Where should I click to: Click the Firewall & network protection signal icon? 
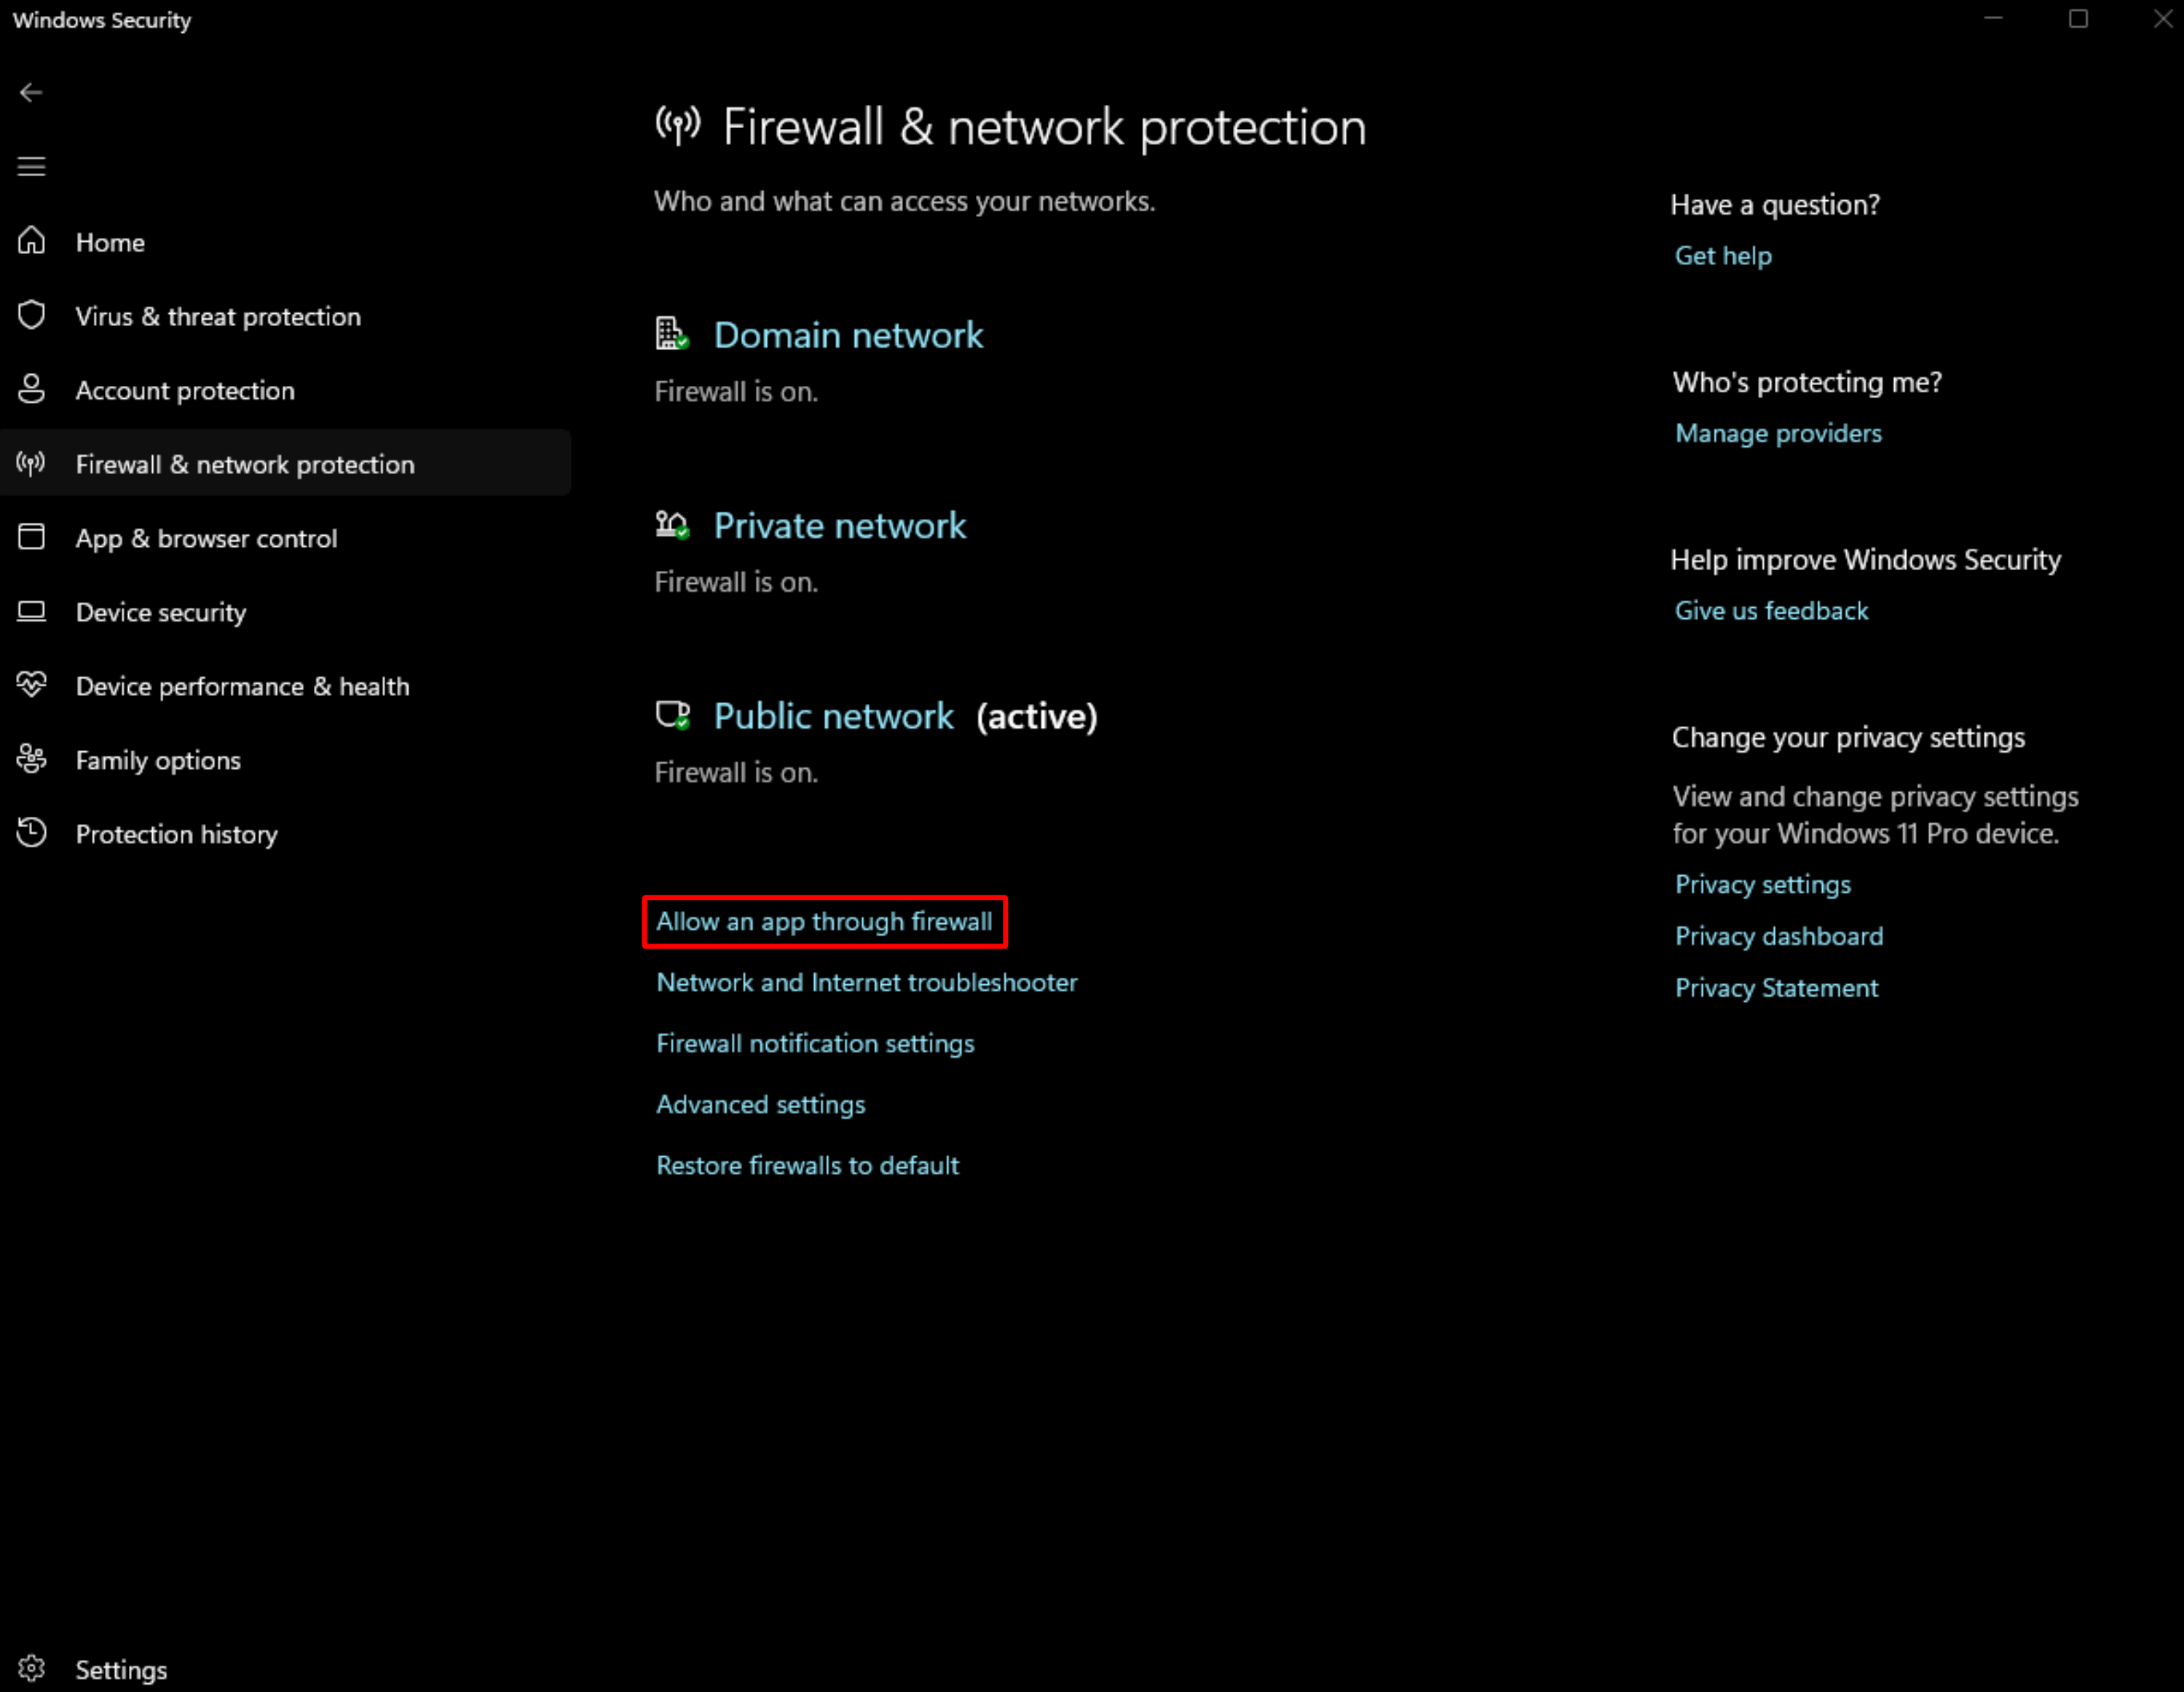(x=31, y=464)
